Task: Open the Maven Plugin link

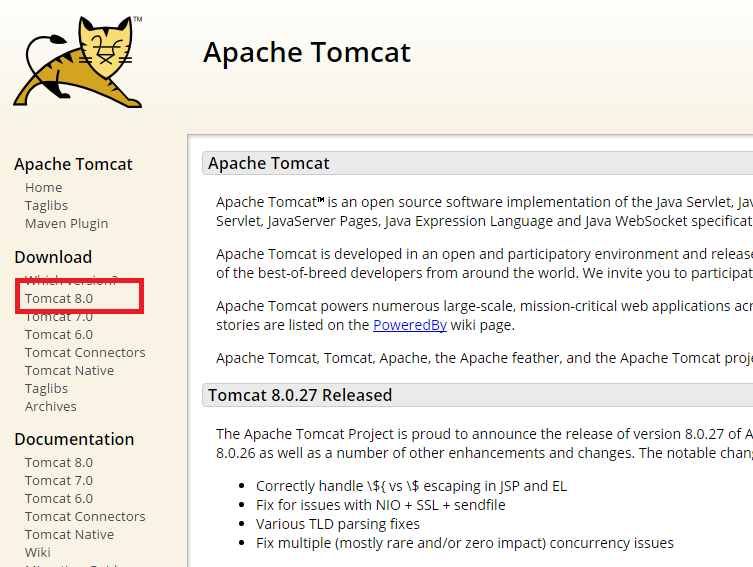Action: tap(67, 224)
